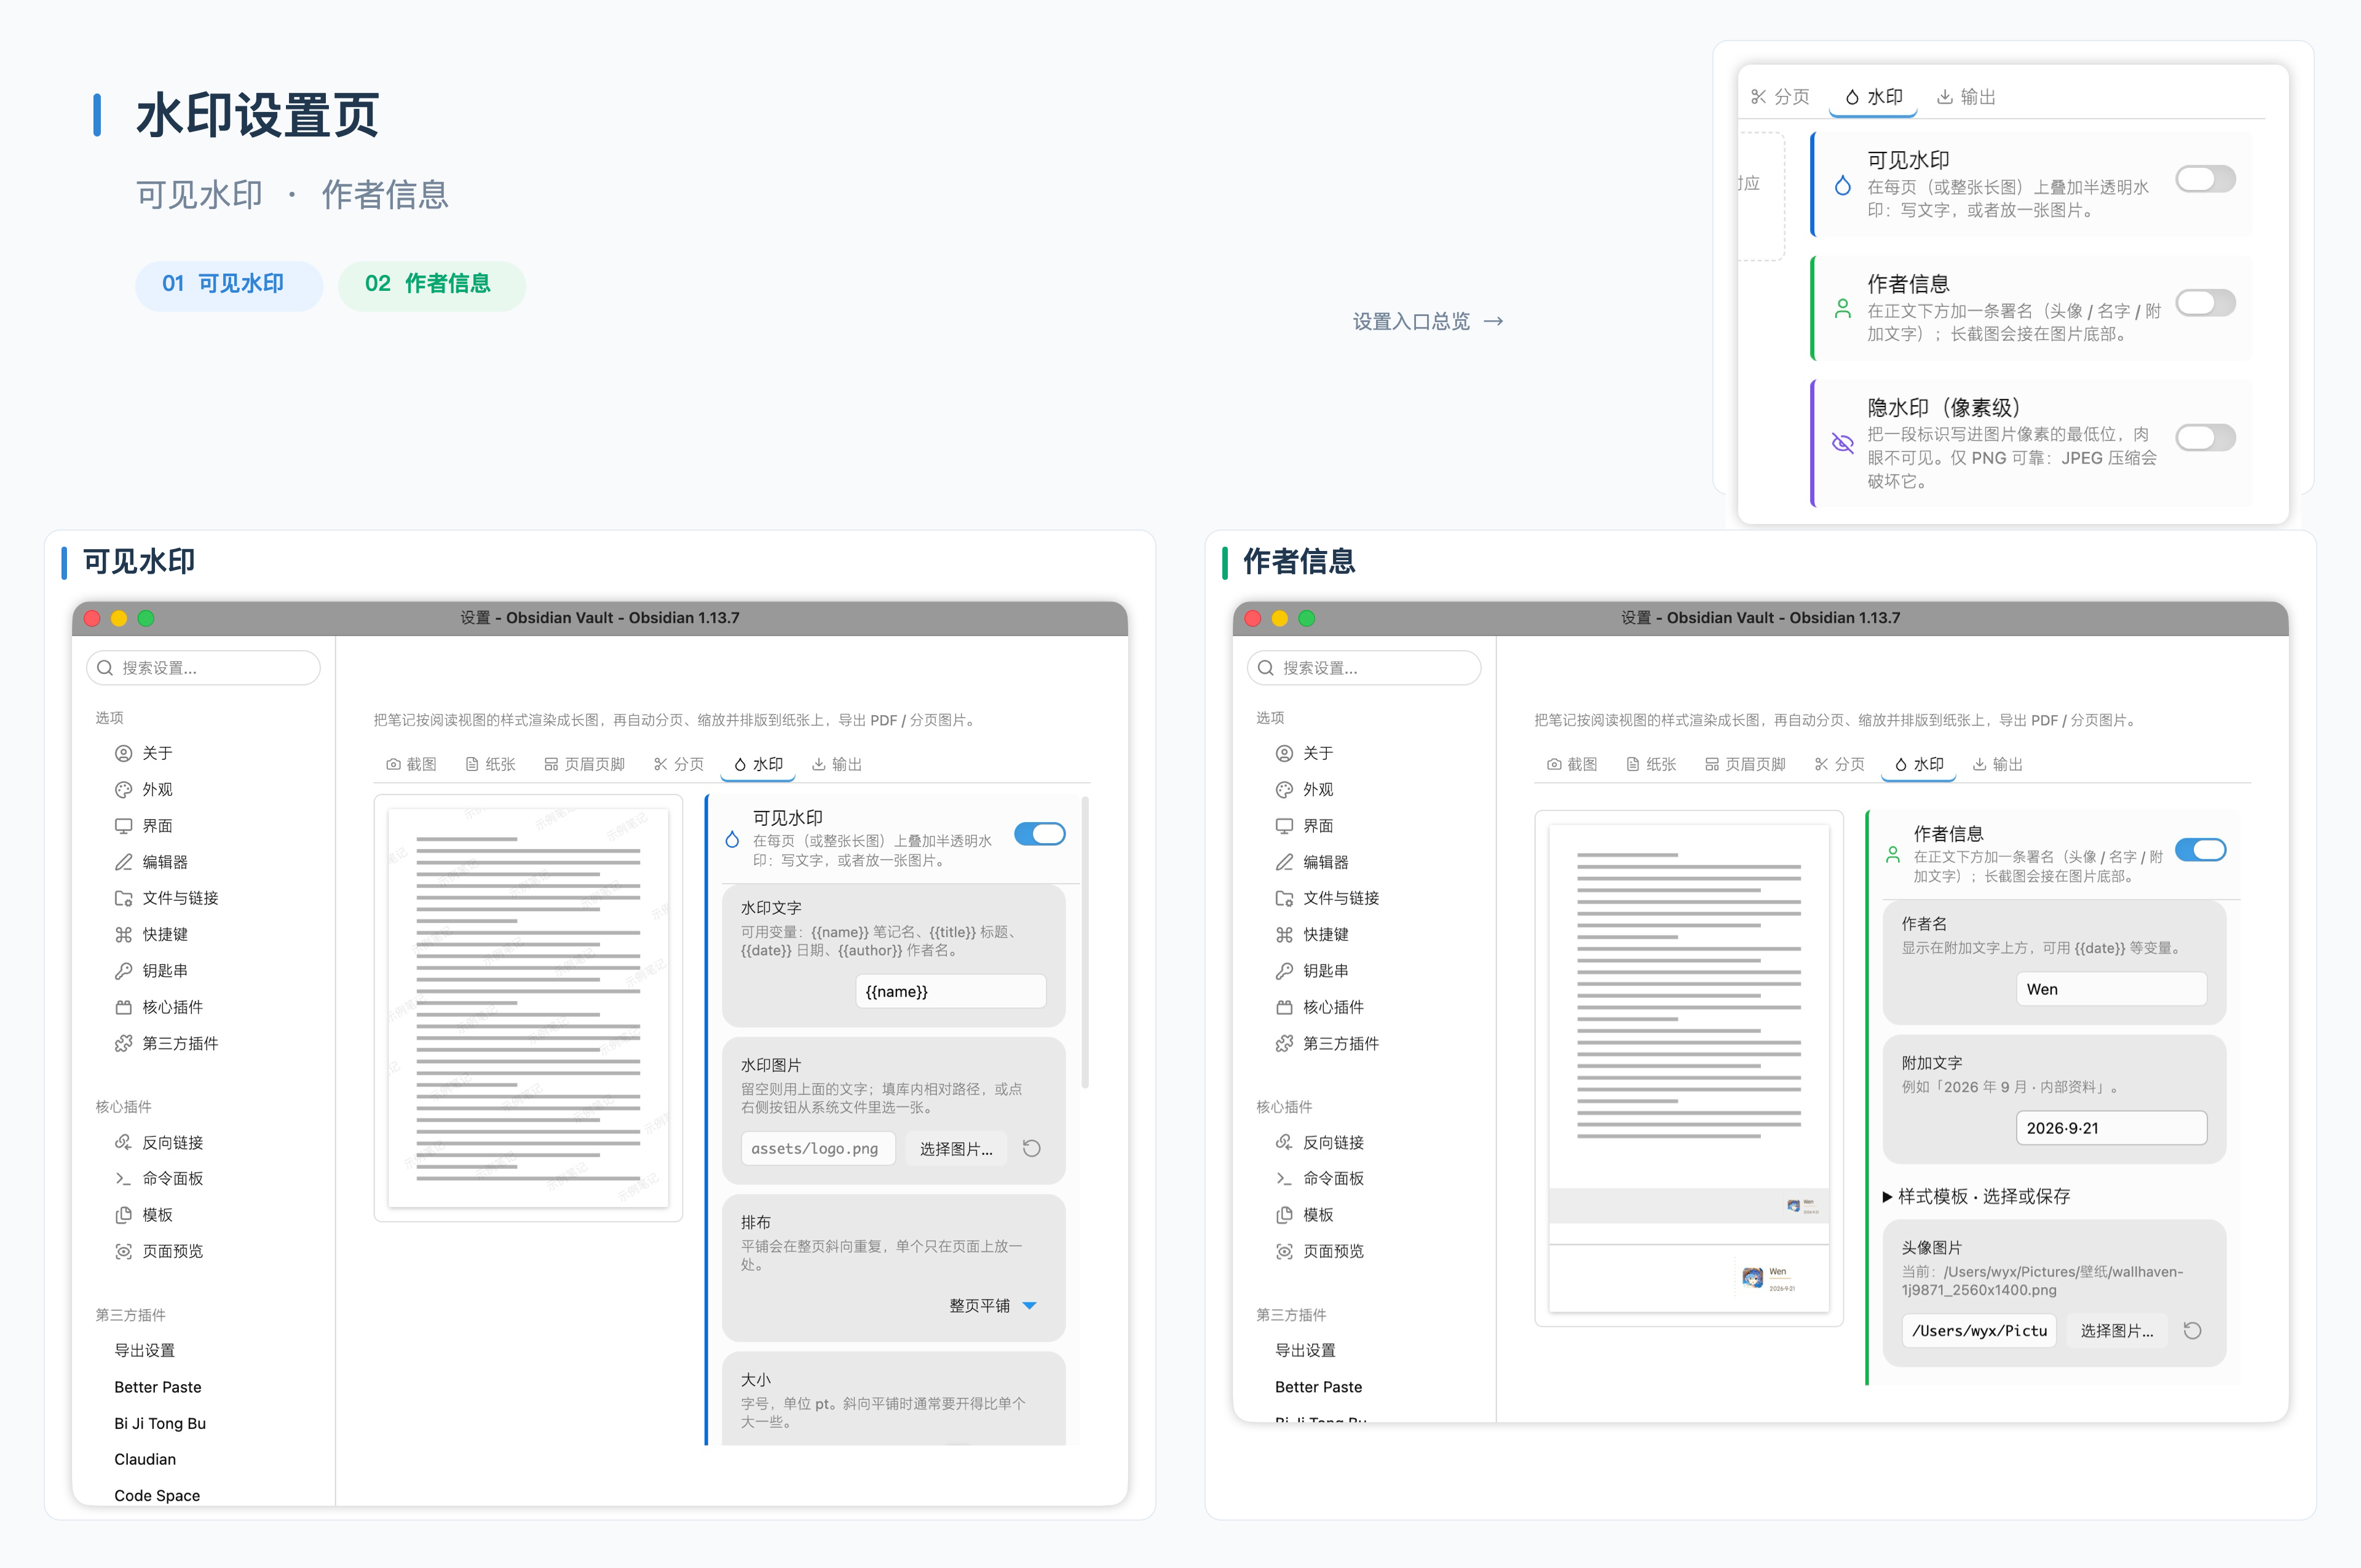Expand 样式模板 · 选择或保存 section
2361x1568 pixels.
[x=1976, y=1196]
